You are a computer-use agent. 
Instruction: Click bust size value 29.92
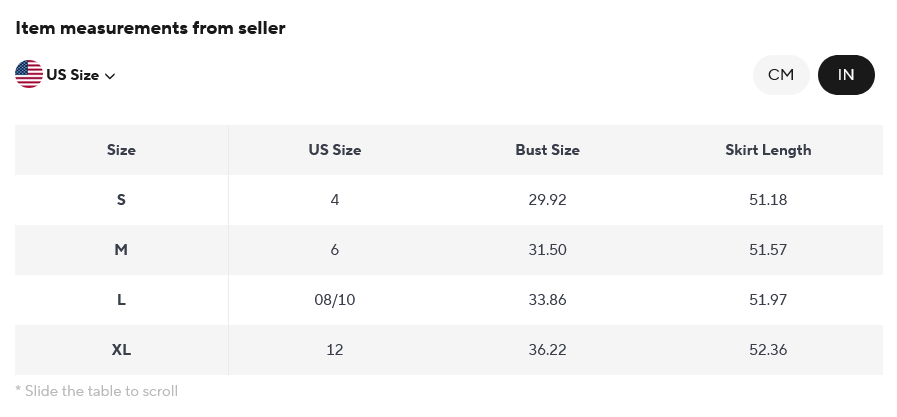(x=547, y=200)
